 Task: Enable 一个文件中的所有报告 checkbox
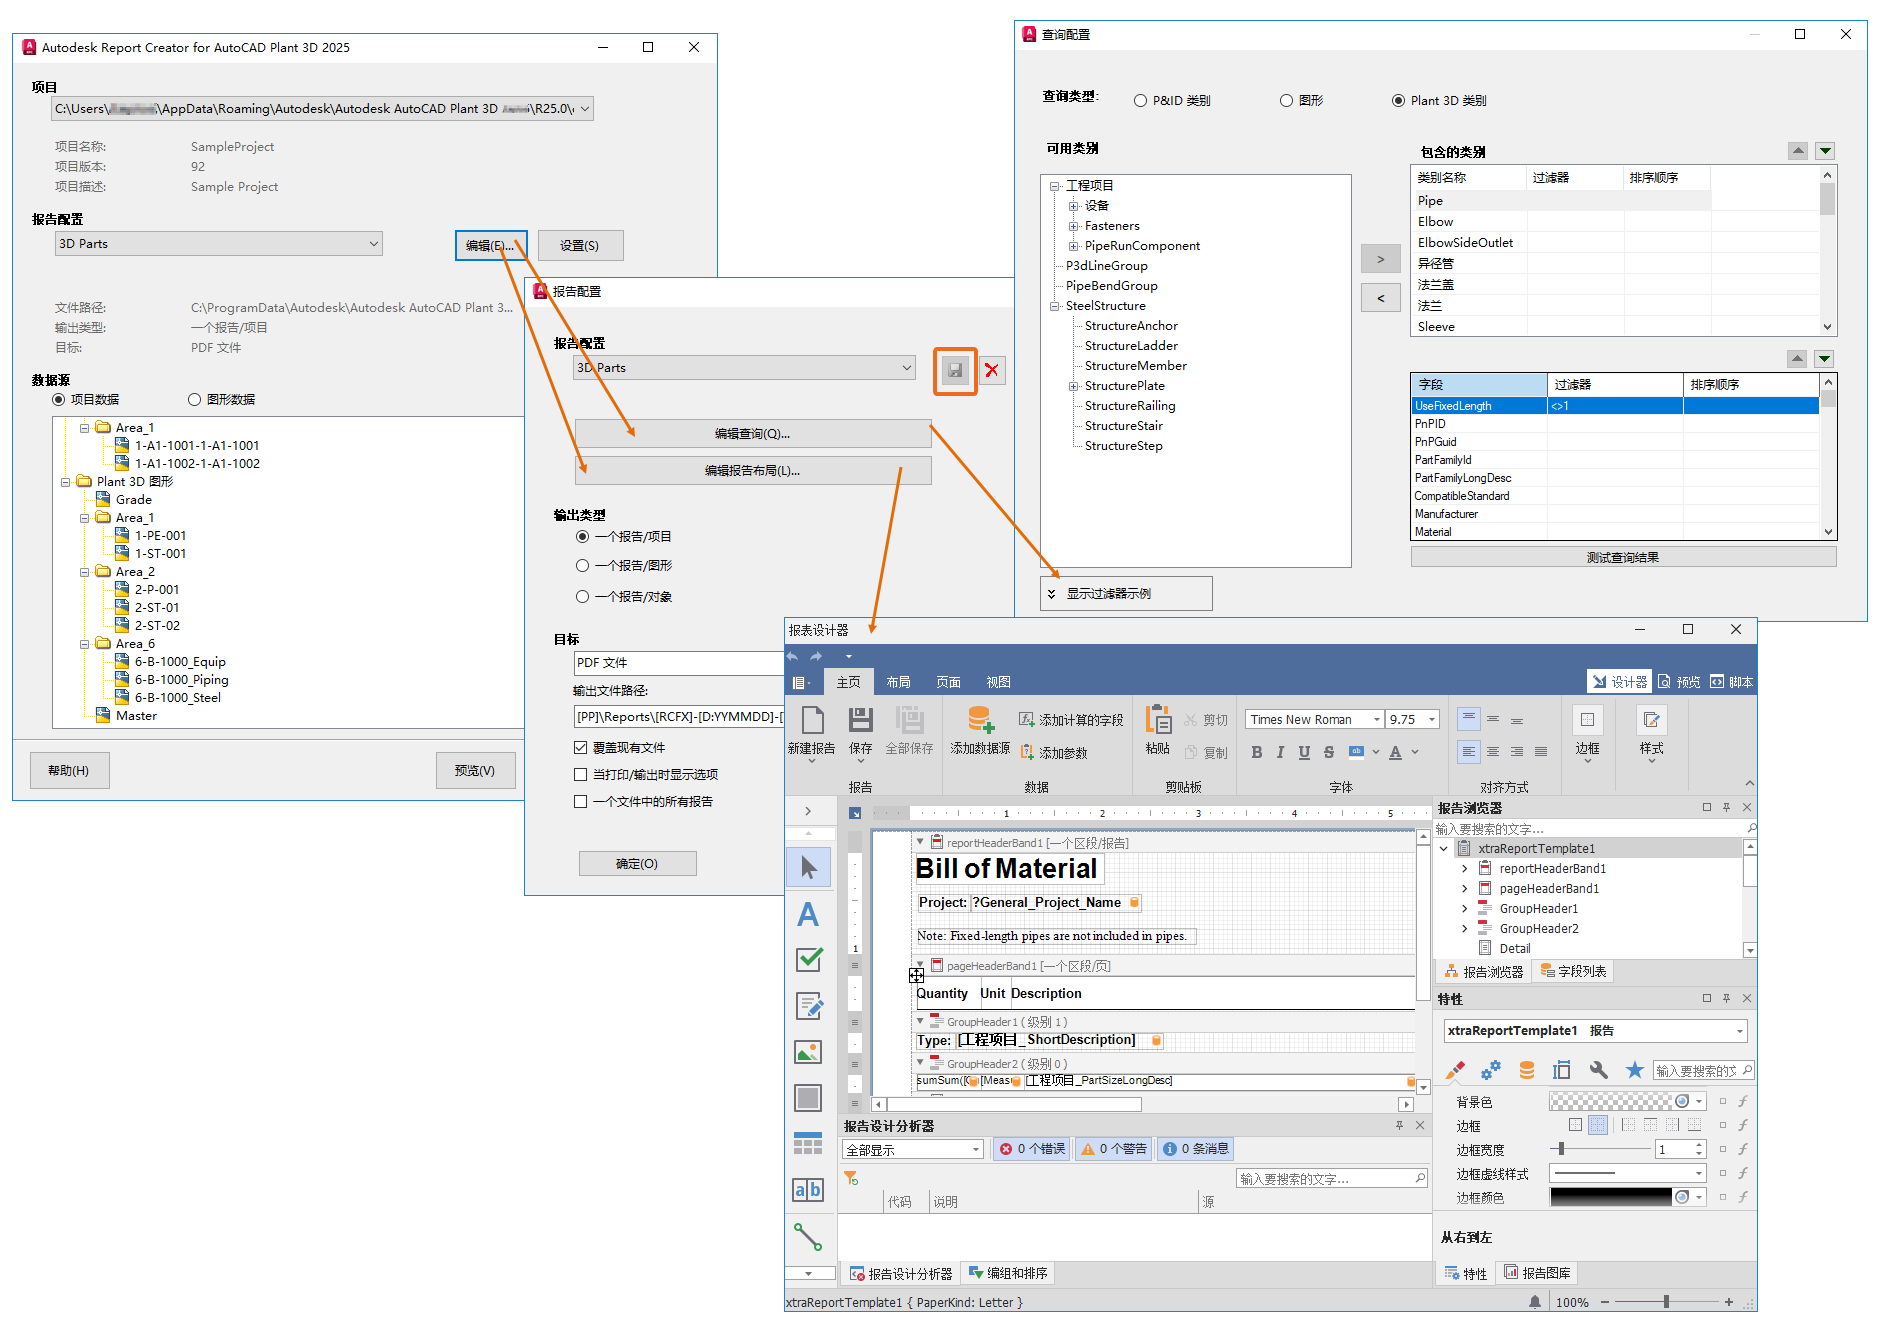point(580,802)
